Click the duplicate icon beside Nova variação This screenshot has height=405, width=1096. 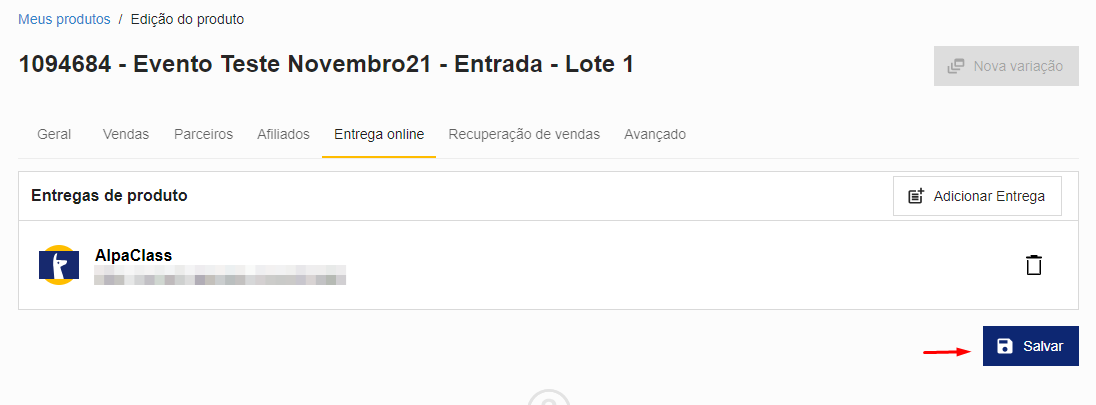click(x=956, y=66)
